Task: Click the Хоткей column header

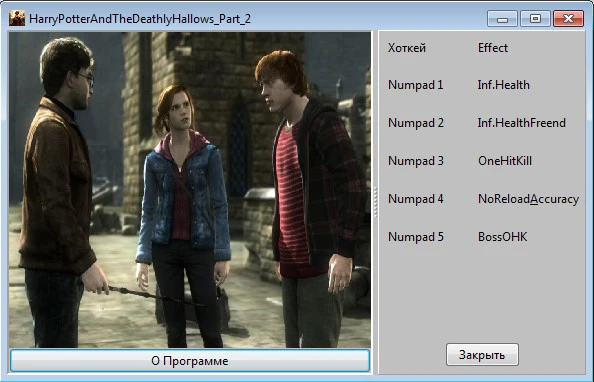Action: (x=407, y=48)
